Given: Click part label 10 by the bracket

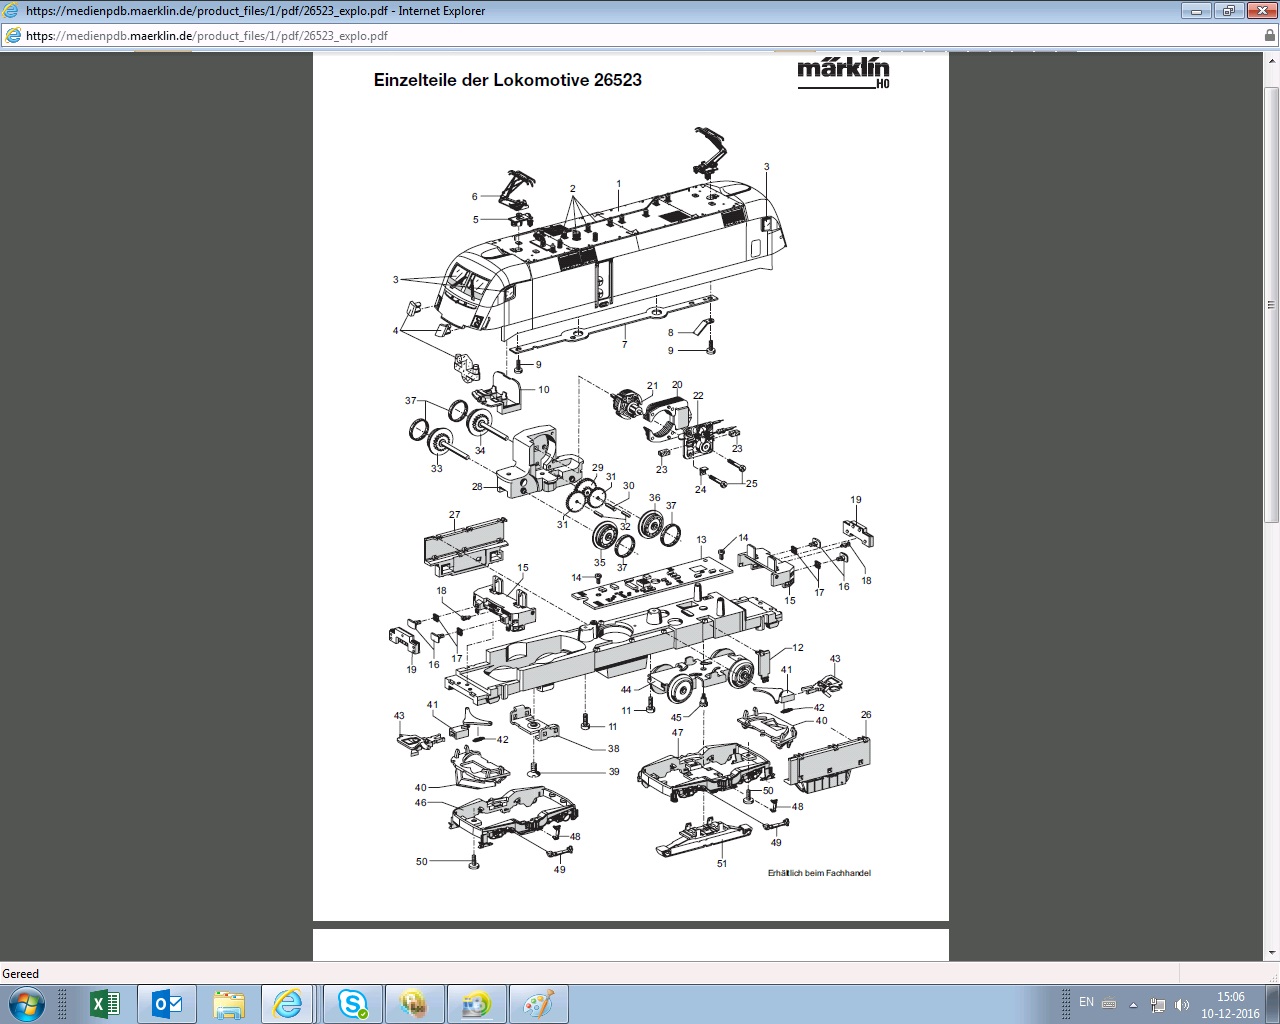Looking at the screenshot, I should point(544,390).
